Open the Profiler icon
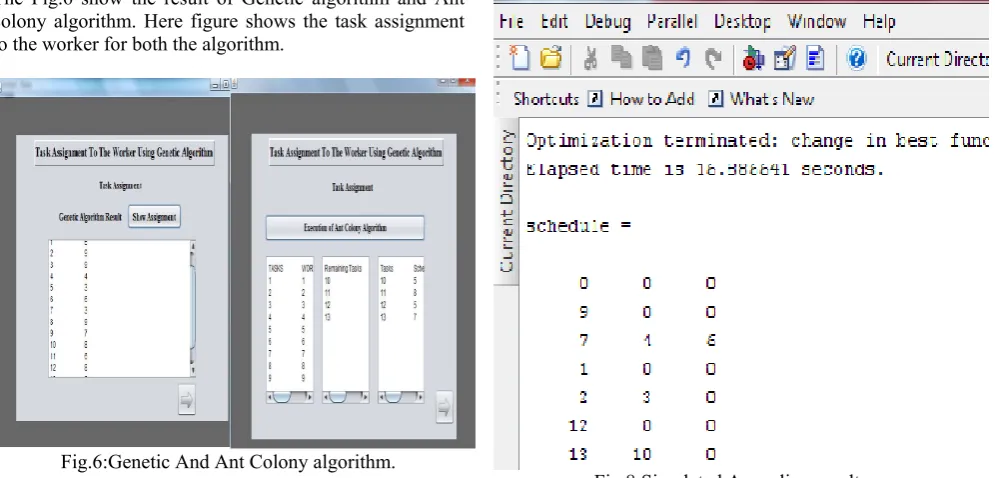This screenshot has height=478, width=995. pos(815,59)
